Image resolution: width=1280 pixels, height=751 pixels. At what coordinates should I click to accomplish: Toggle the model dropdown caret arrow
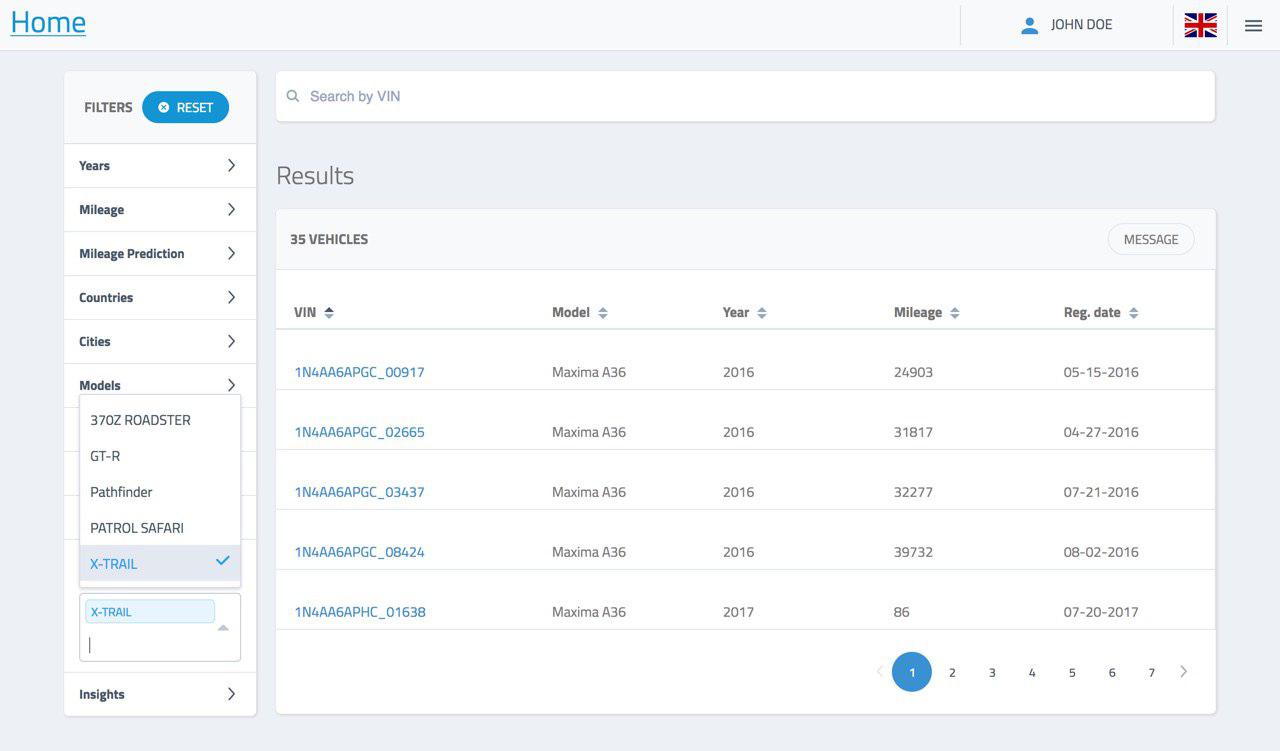click(x=223, y=628)
